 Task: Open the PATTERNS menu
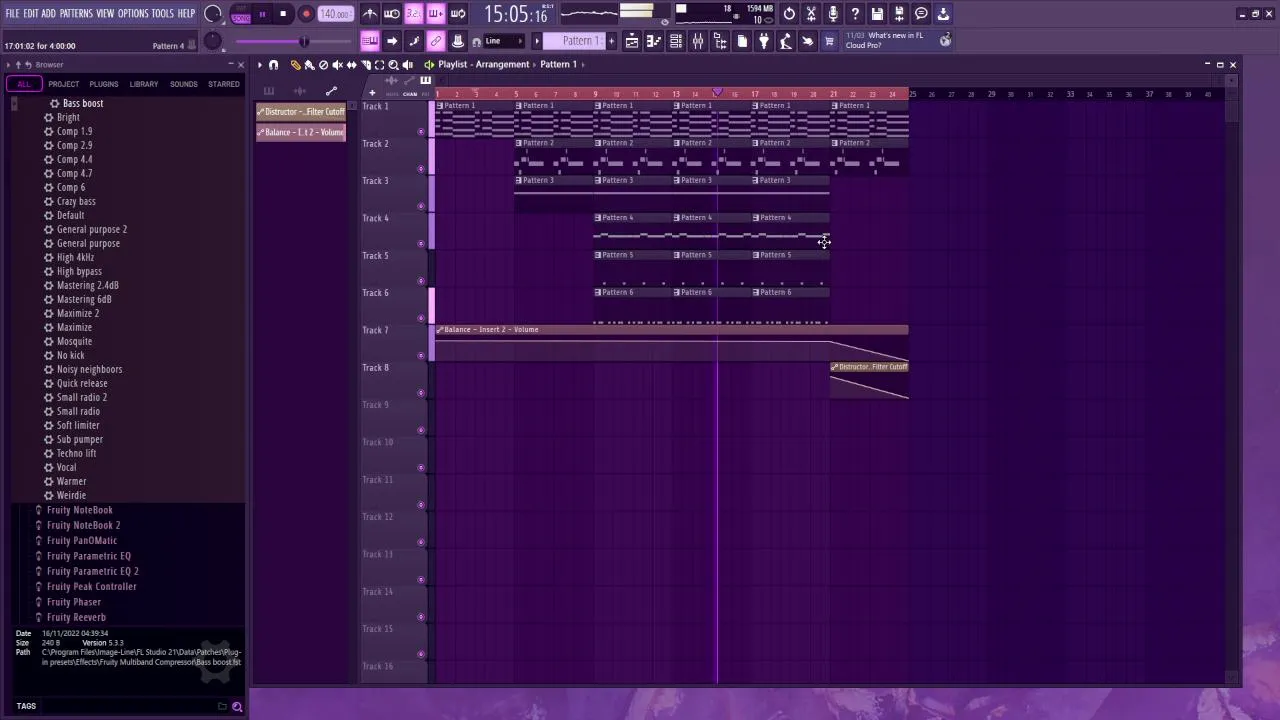(x=76, y=14)
